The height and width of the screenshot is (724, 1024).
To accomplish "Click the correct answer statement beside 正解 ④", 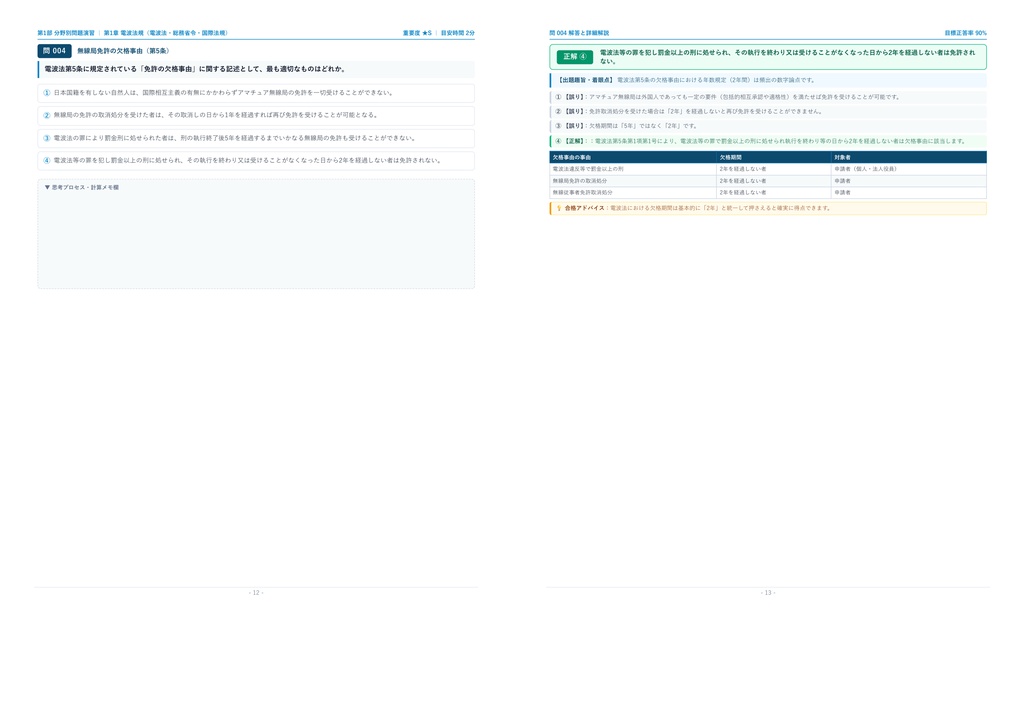I will (x=788, y=57).
